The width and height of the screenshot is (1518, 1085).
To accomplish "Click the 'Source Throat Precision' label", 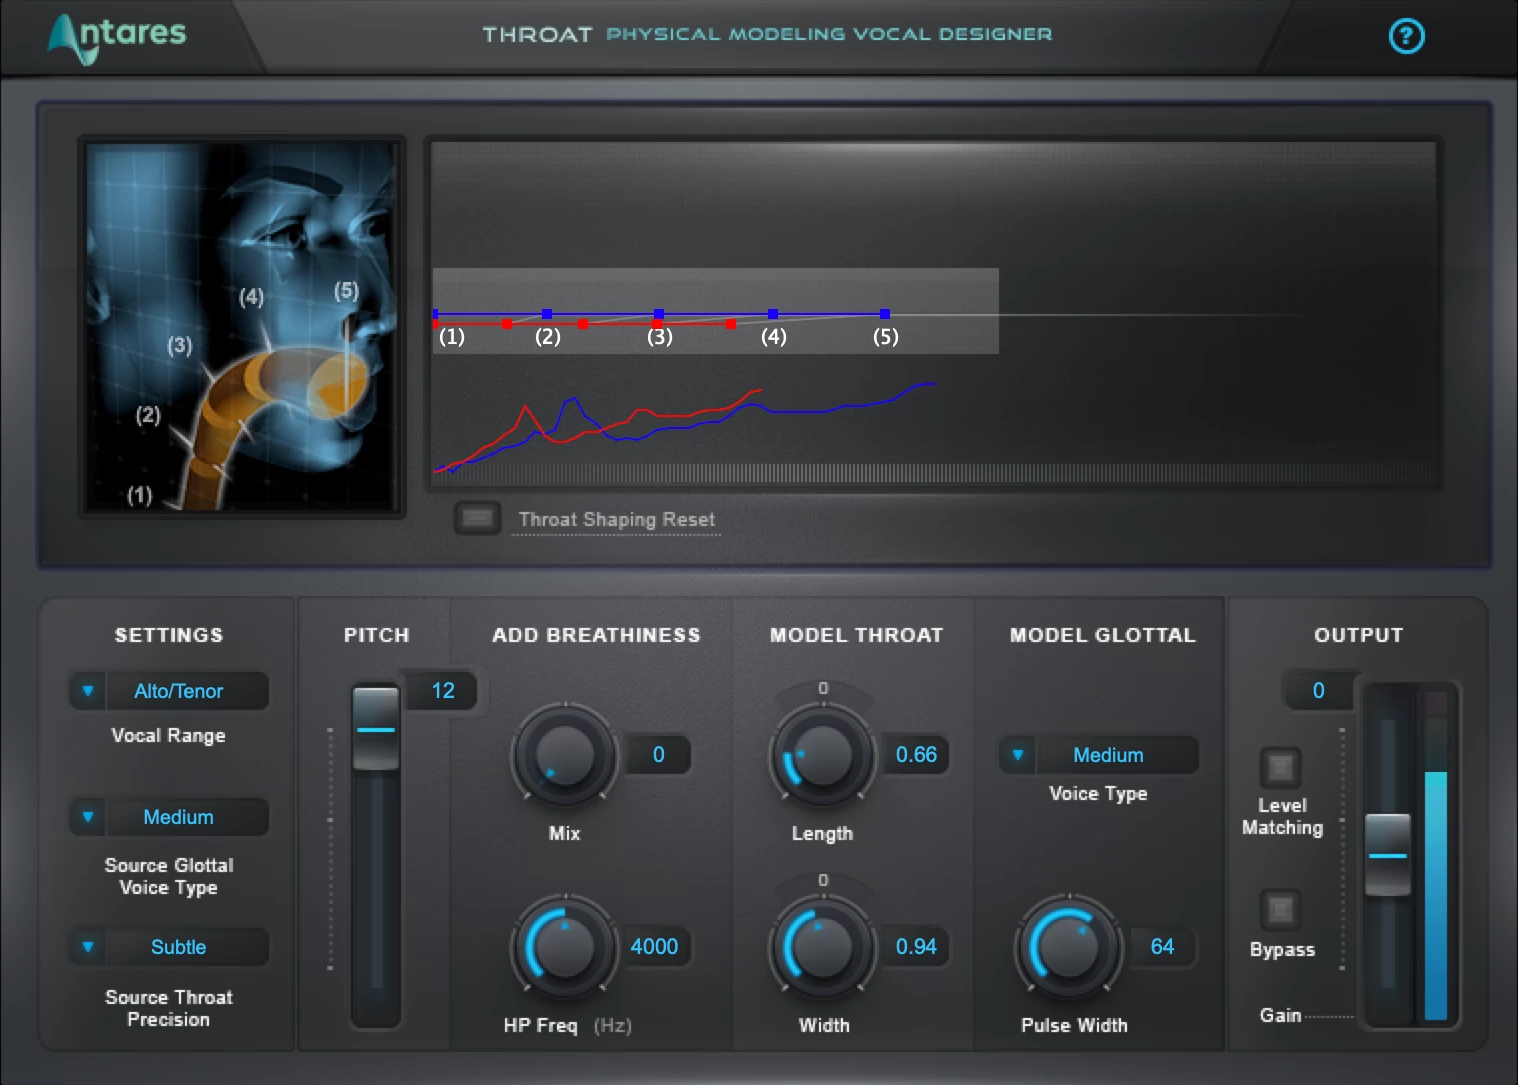I will [x=169, y=1008].
